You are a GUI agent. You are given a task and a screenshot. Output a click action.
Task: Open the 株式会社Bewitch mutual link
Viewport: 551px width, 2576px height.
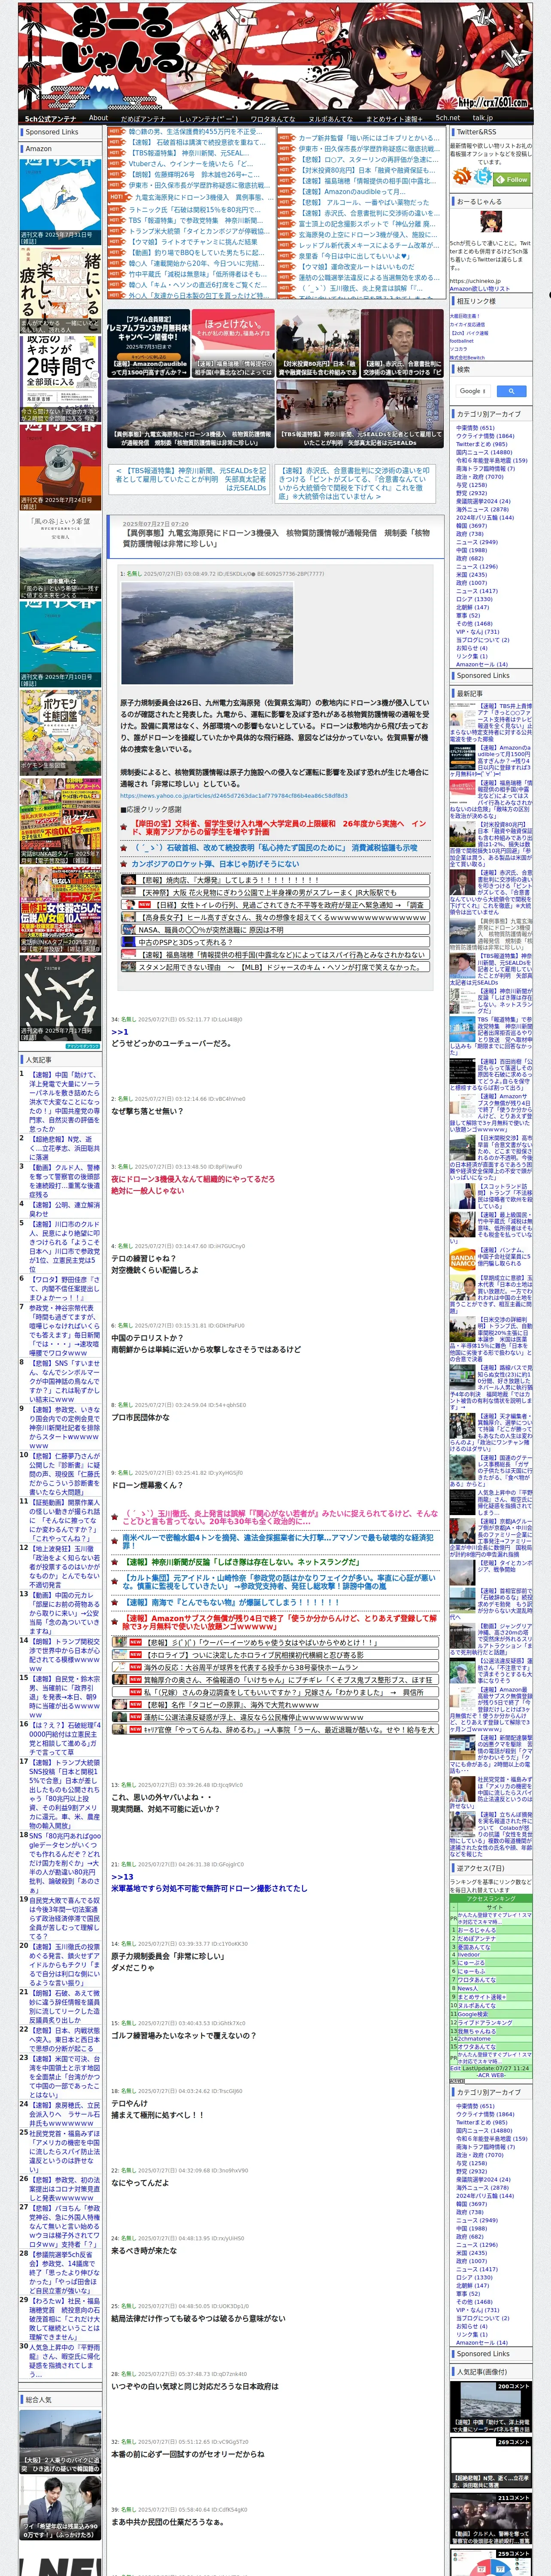467,357
